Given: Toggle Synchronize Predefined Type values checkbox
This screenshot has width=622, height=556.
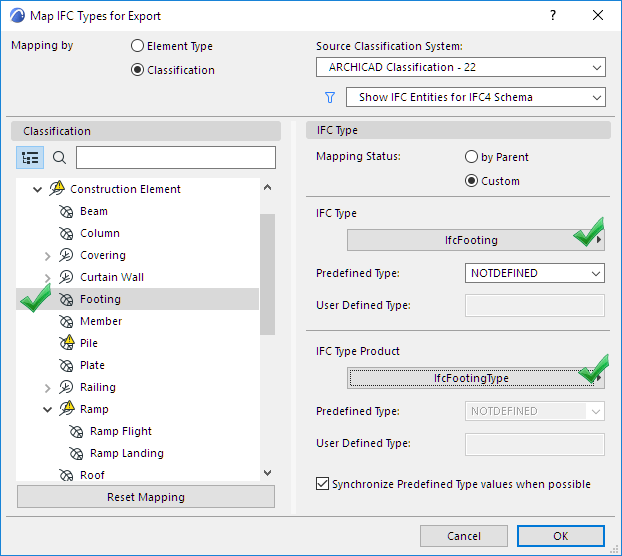Looking at the screenshot, I should 323,484.
